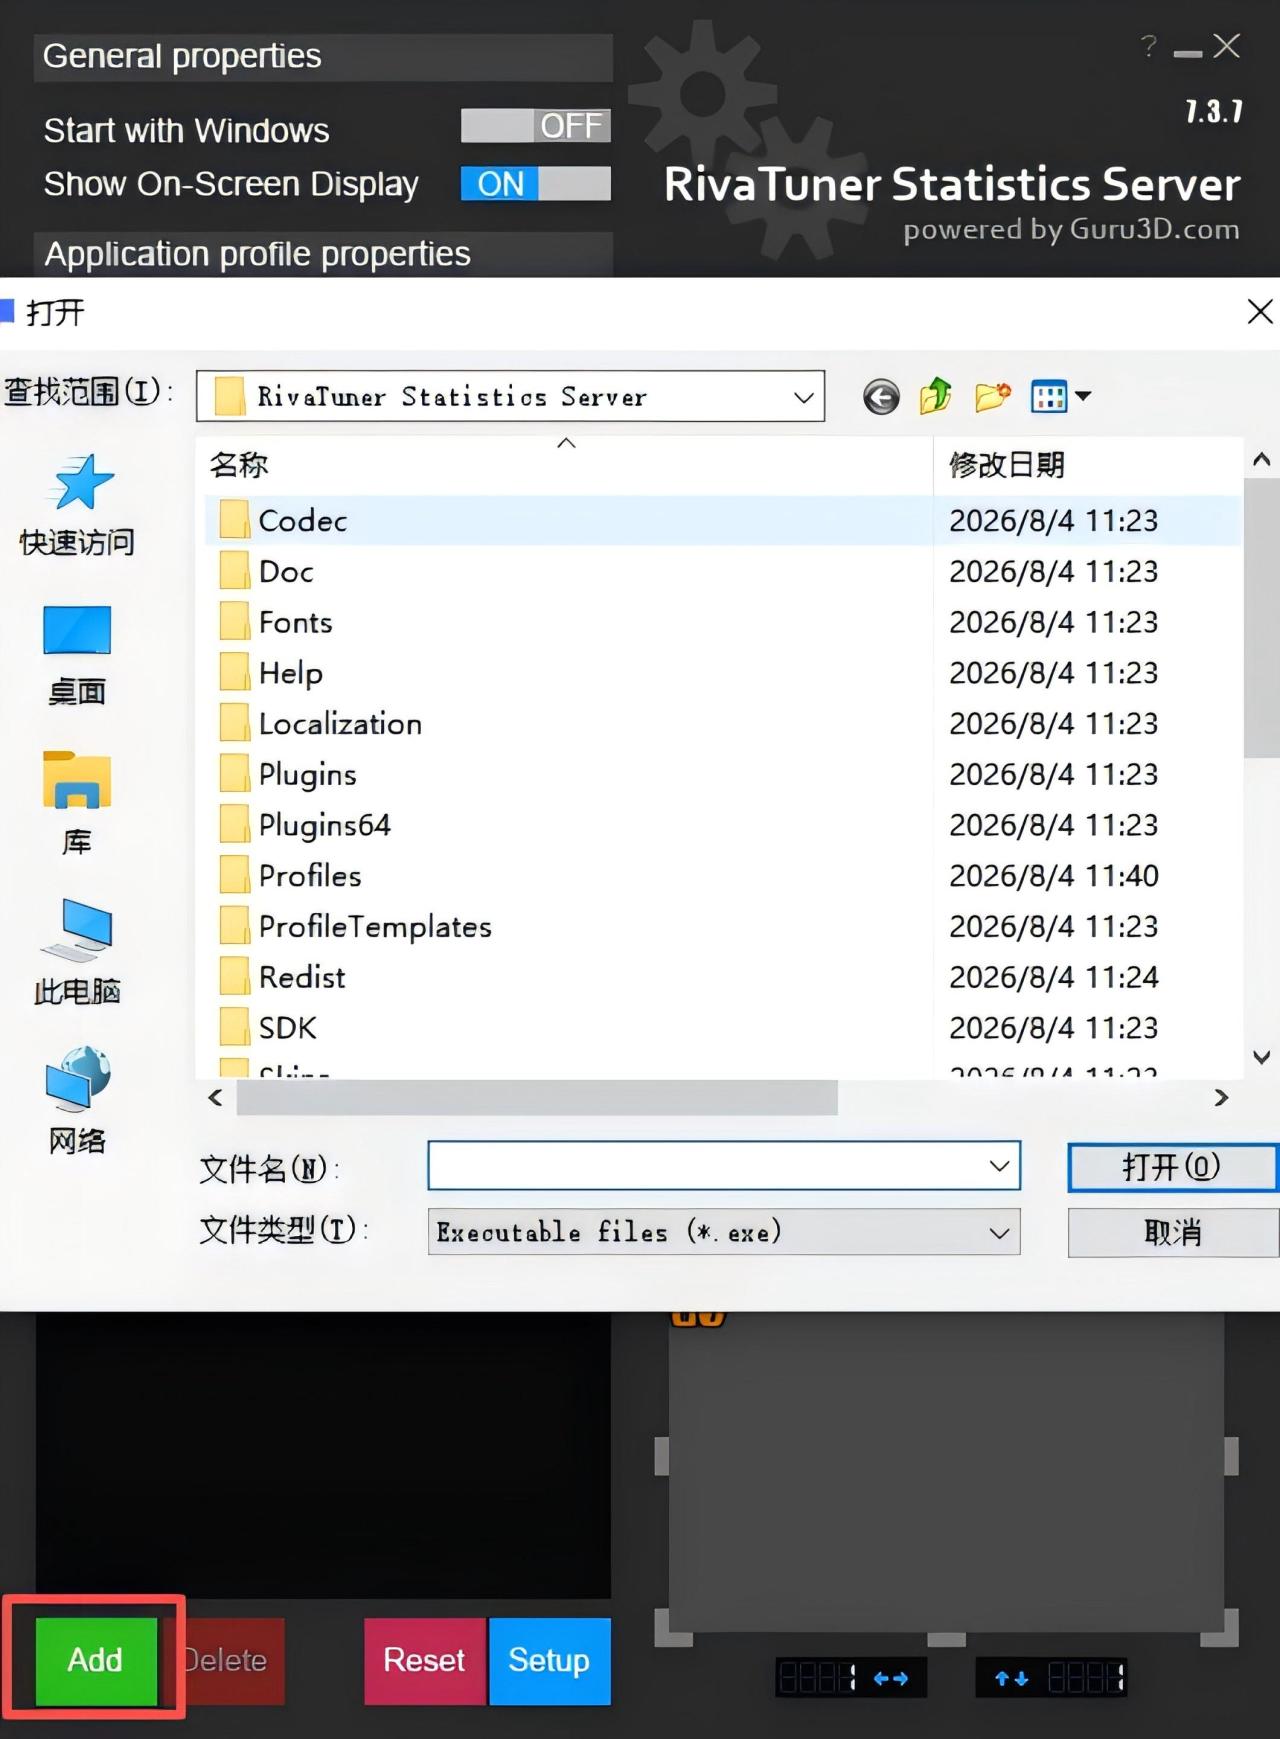Create a new folder icon
Viewport: 1280px width, 1739px height.
[992, 396]
